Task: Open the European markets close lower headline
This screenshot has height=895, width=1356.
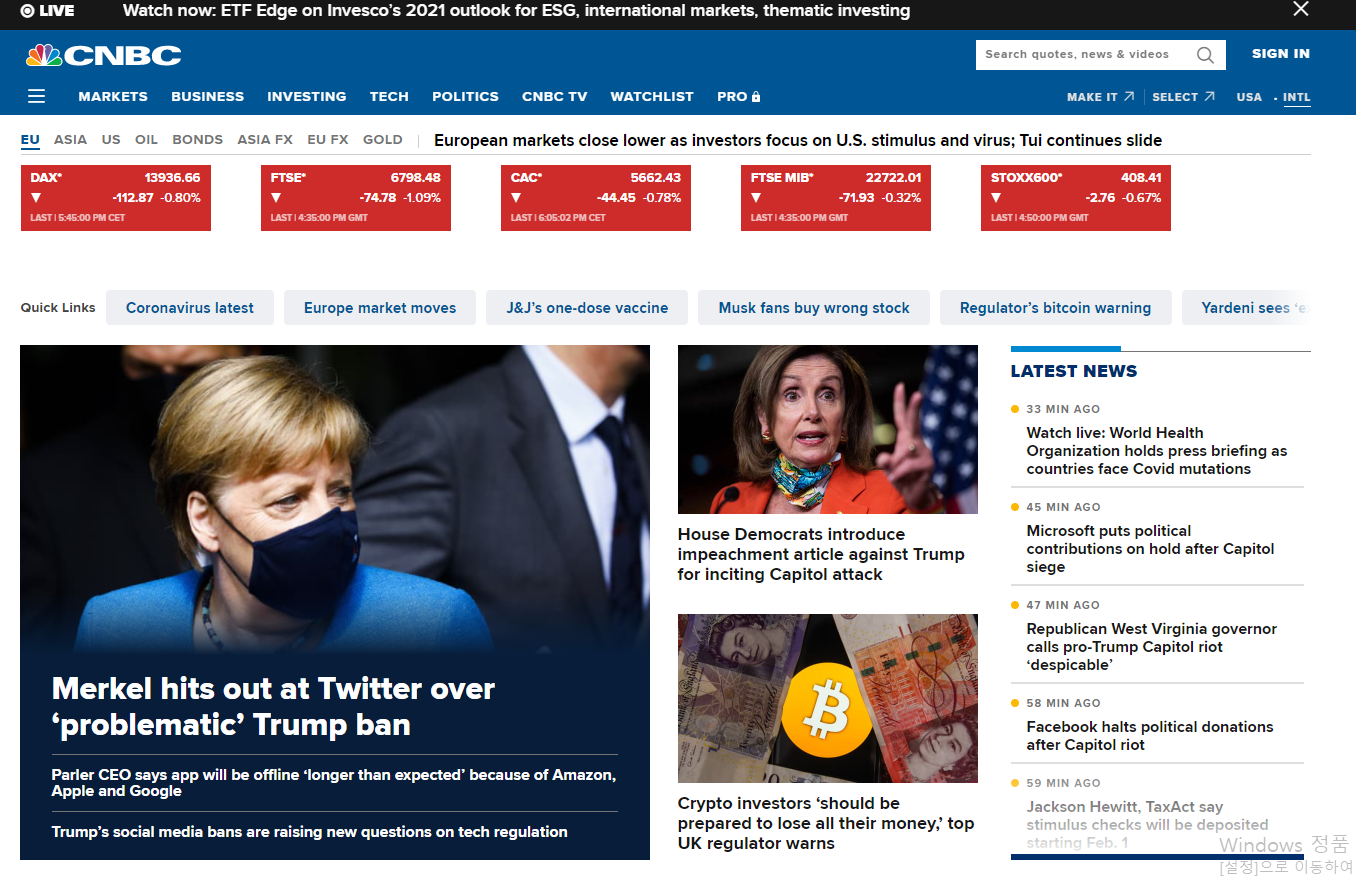Action: pos(798,140)
